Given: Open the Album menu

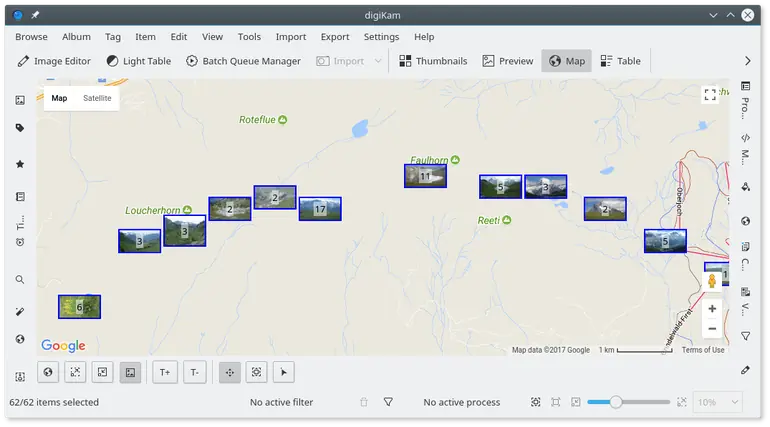Looking at the screenshot, I should (x=76, y=37).
